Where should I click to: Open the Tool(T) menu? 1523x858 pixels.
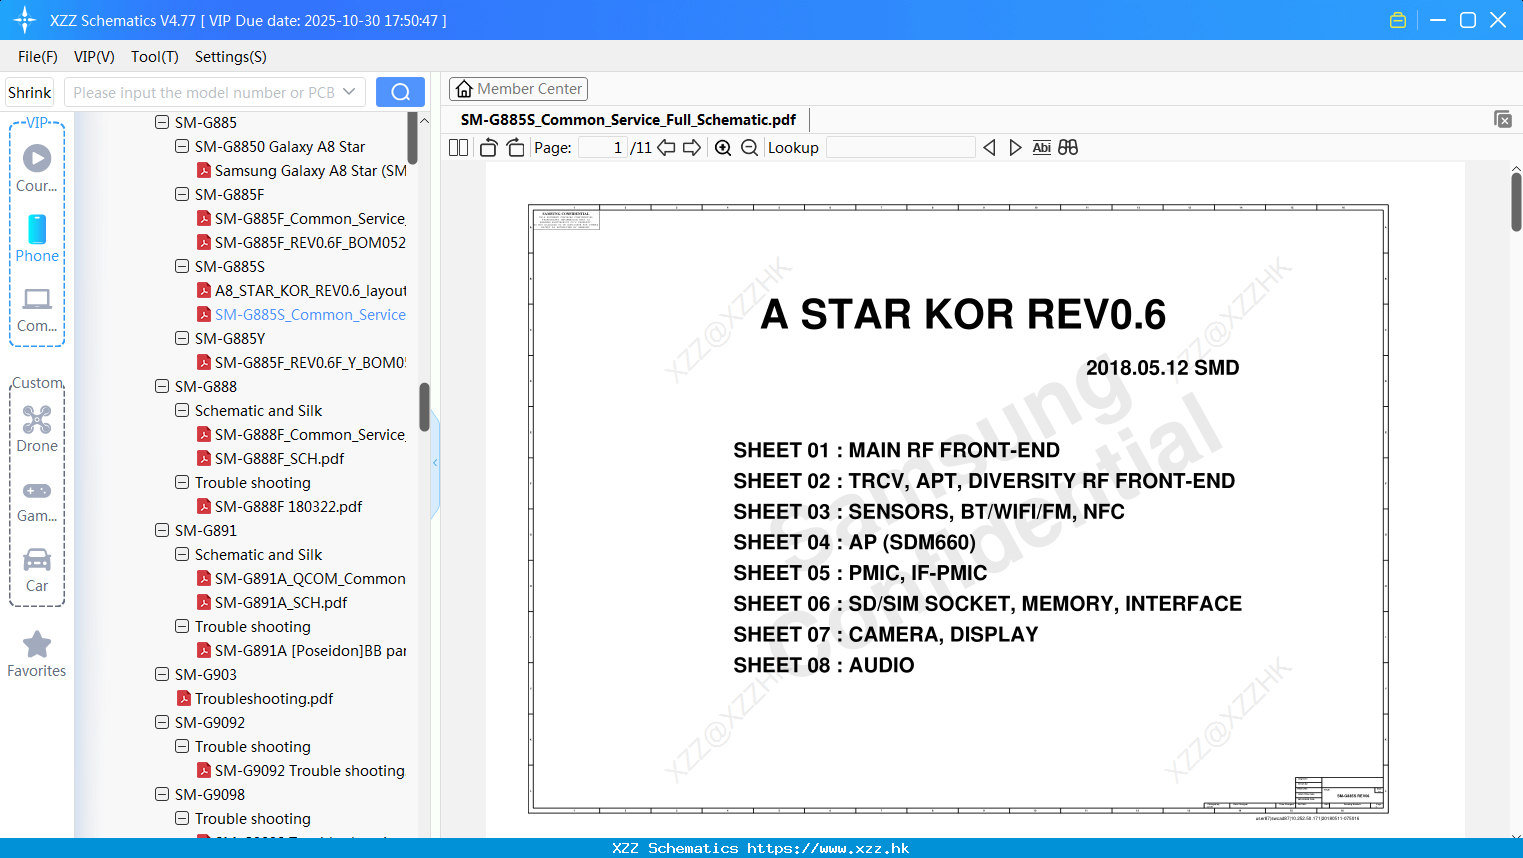click(x=155, y=57)
